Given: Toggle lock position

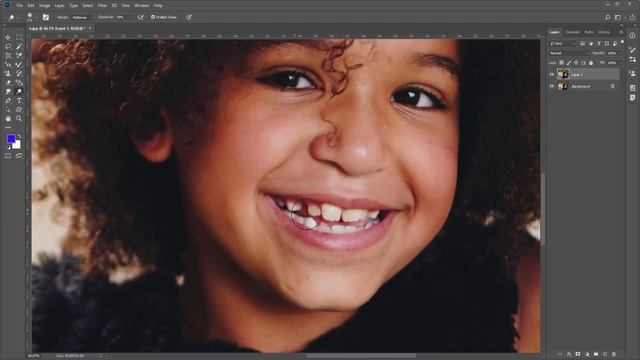Looking at the screenshot, I should click(576, 63).
